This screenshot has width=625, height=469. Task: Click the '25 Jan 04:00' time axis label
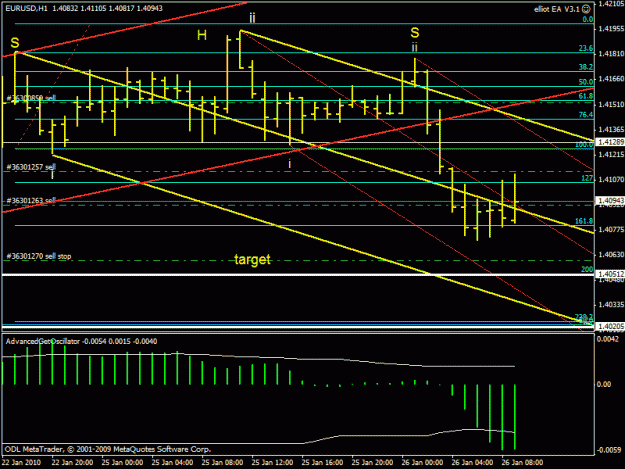coord(172,463)
